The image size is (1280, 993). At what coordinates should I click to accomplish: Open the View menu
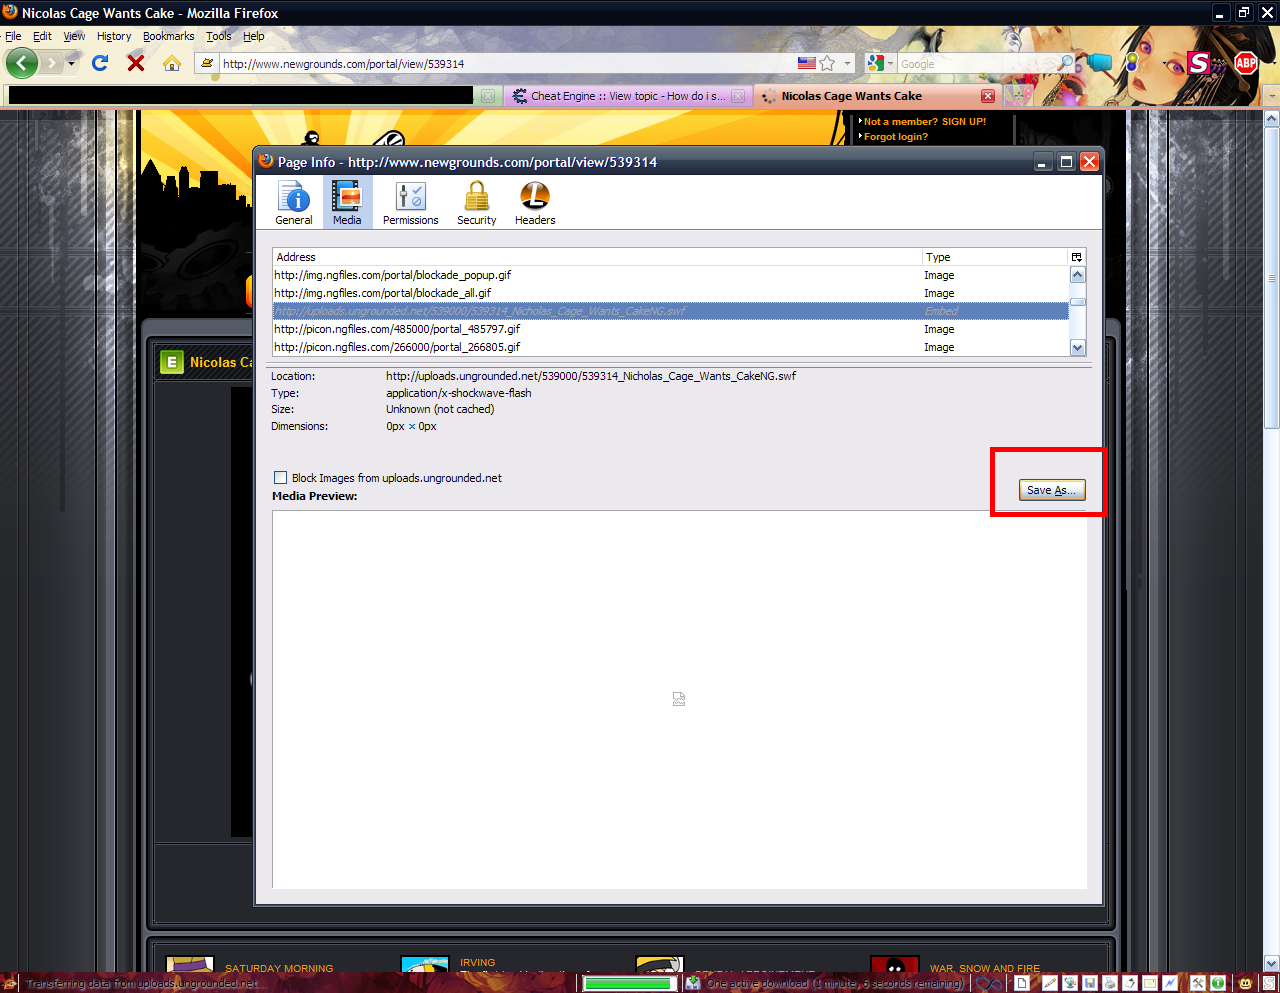(x=75, y=36)
